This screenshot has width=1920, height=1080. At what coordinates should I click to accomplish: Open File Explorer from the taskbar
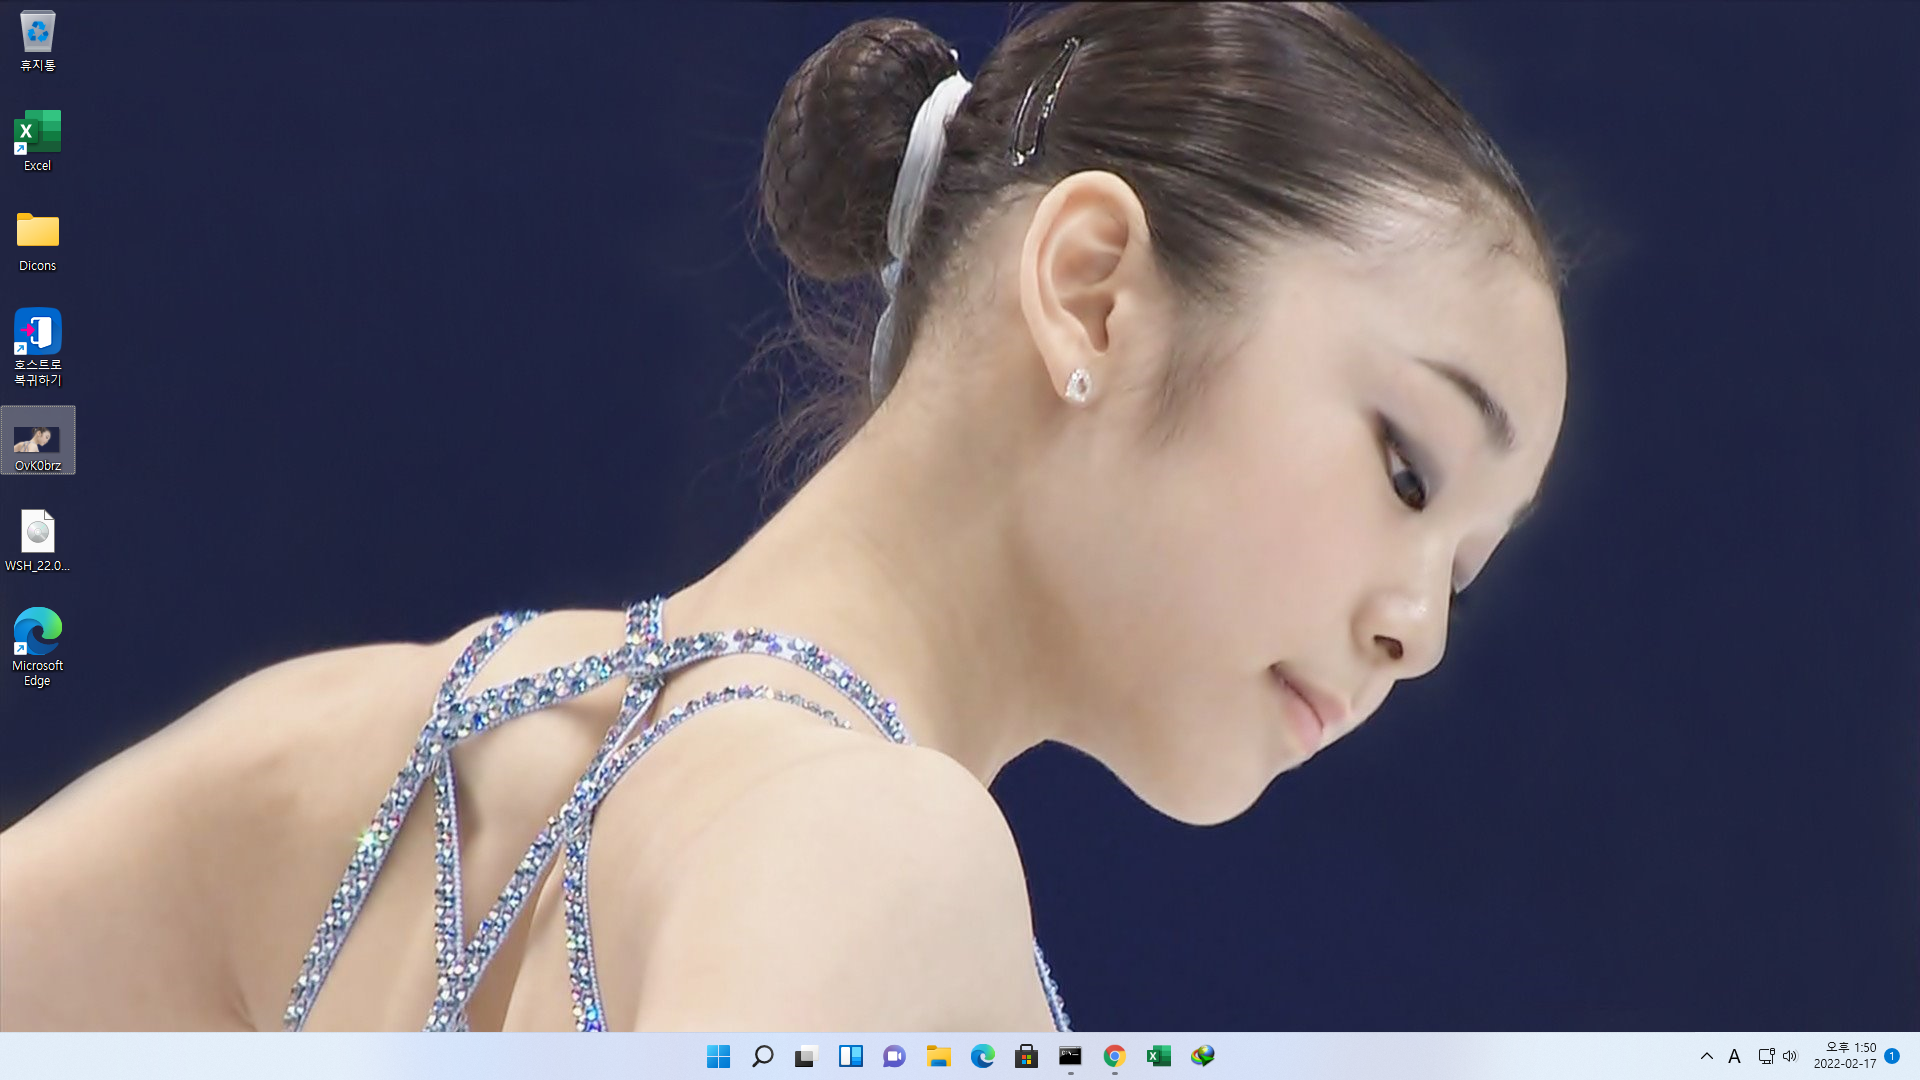coord(938,1056)
